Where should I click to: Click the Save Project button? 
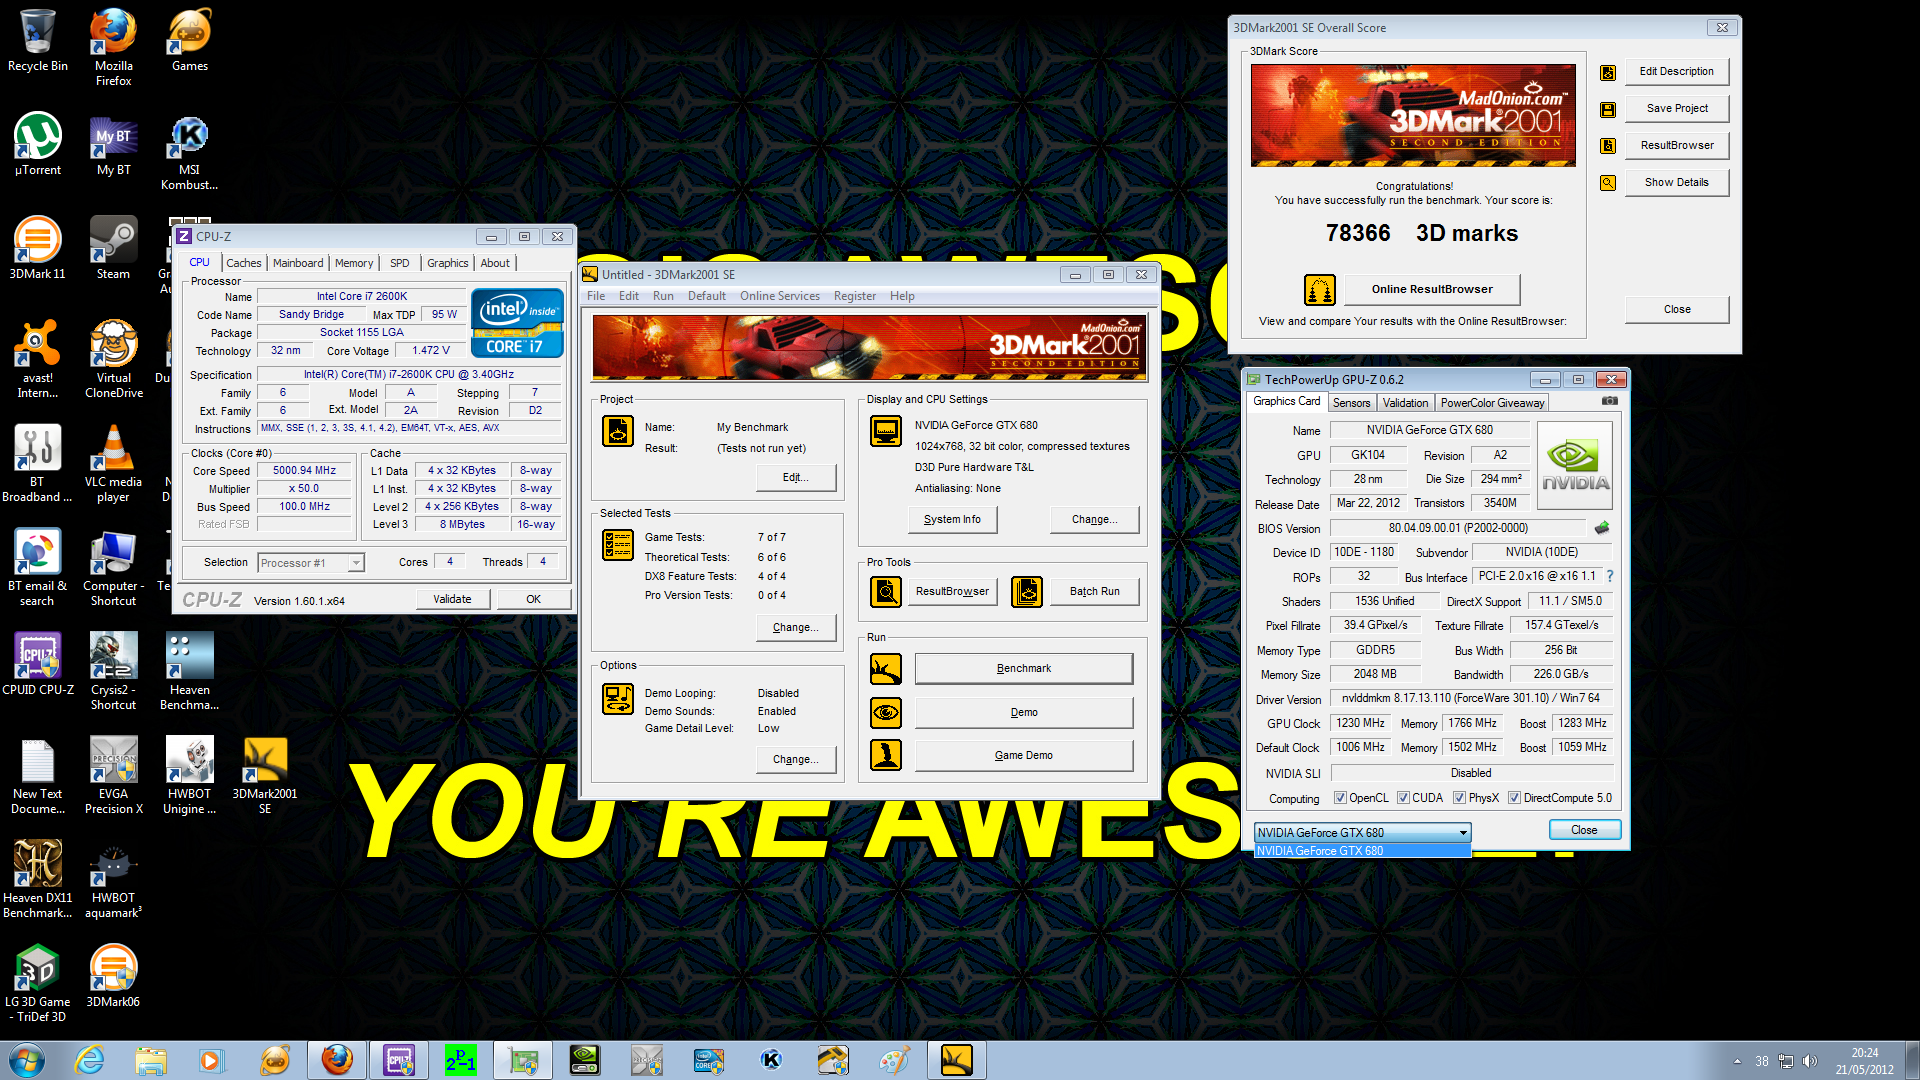(1677, 109)
